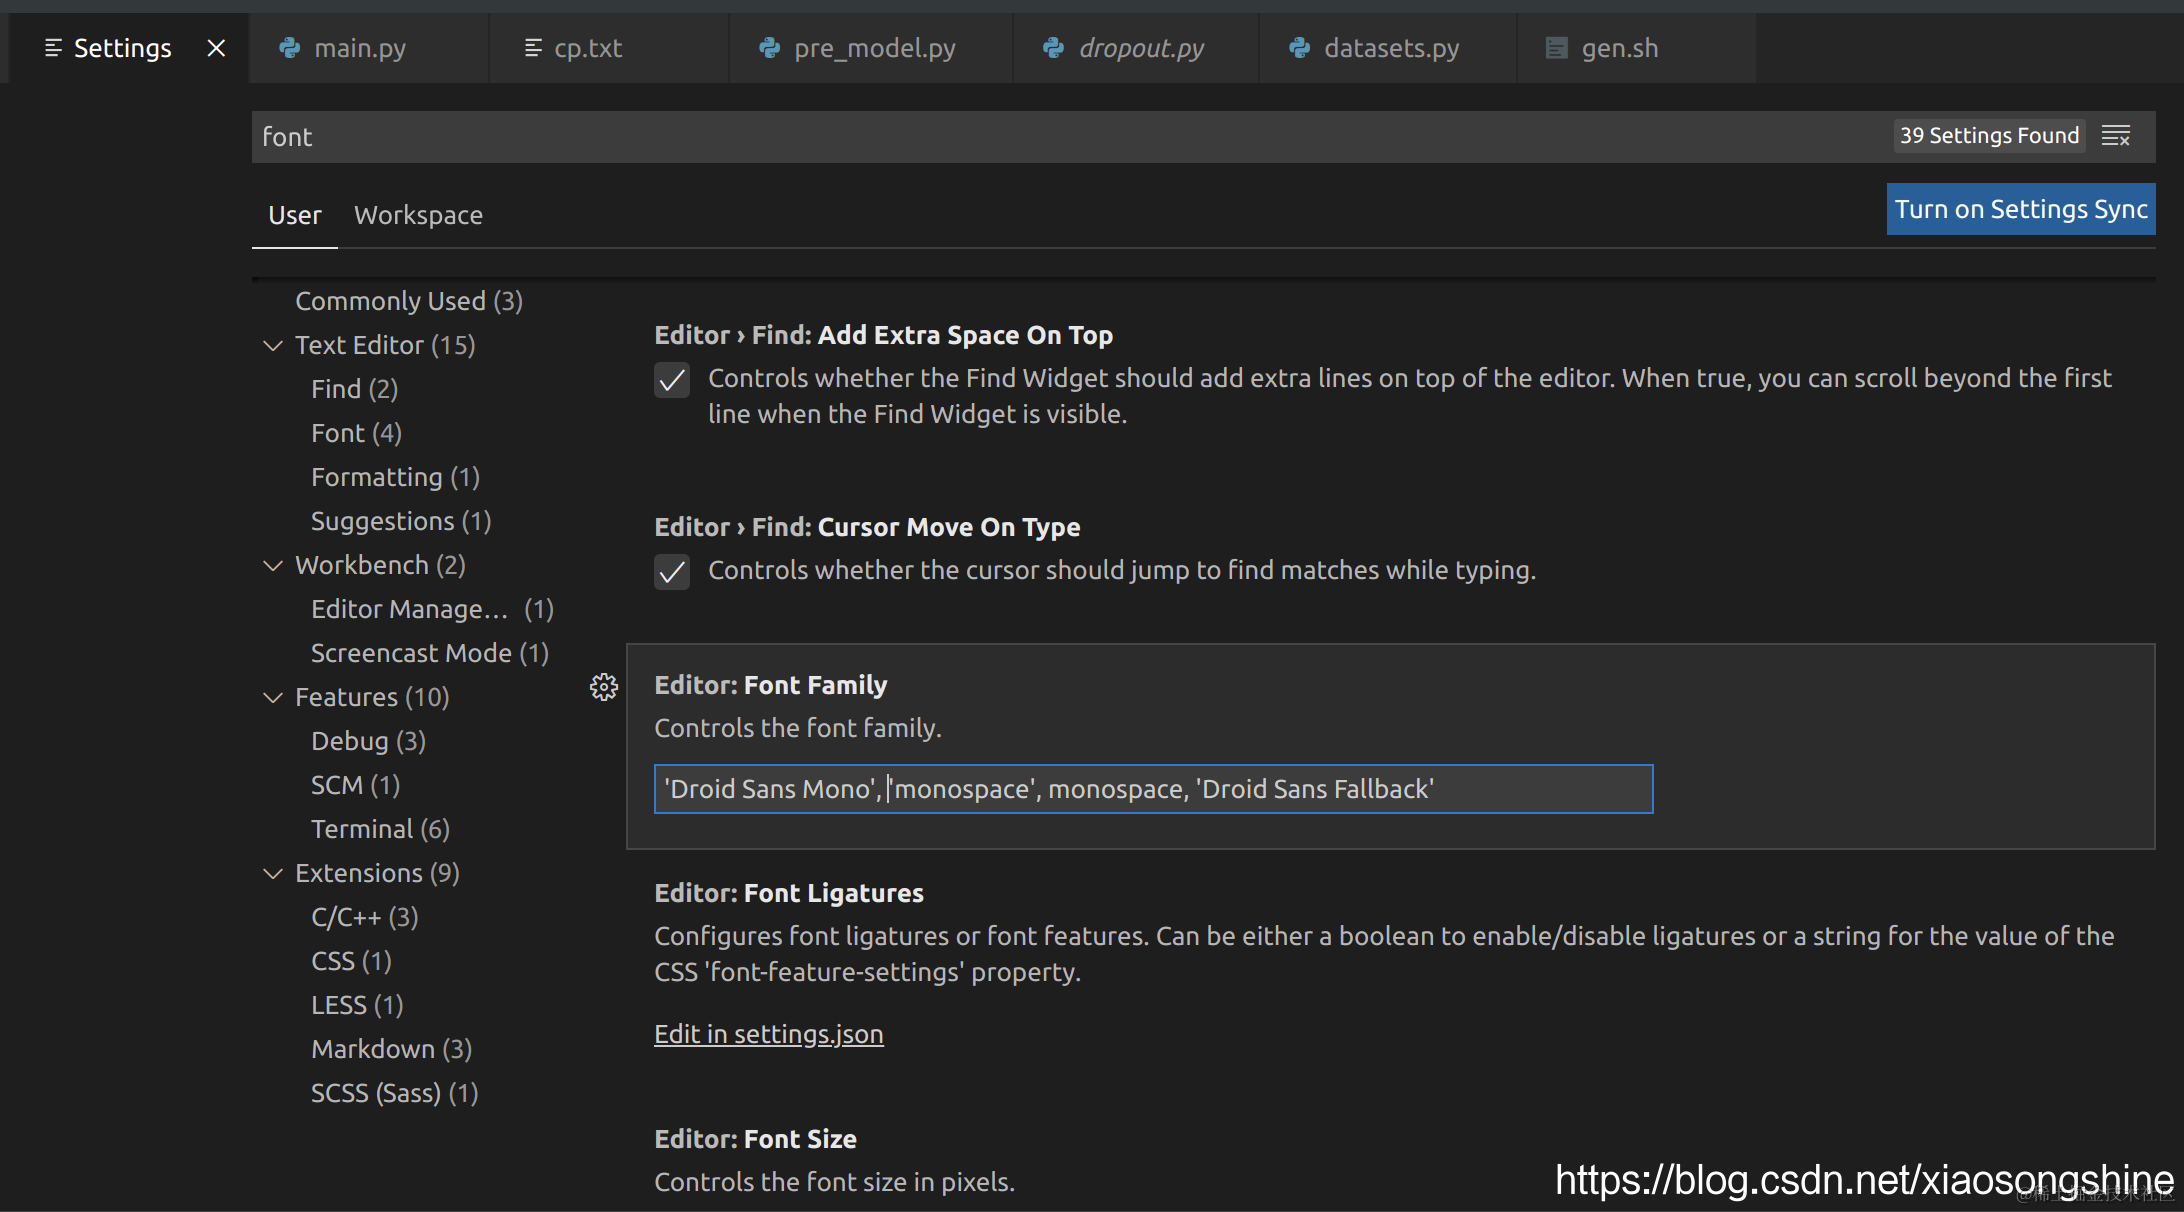Collapse the Text Editor tree section

point(273,346)
